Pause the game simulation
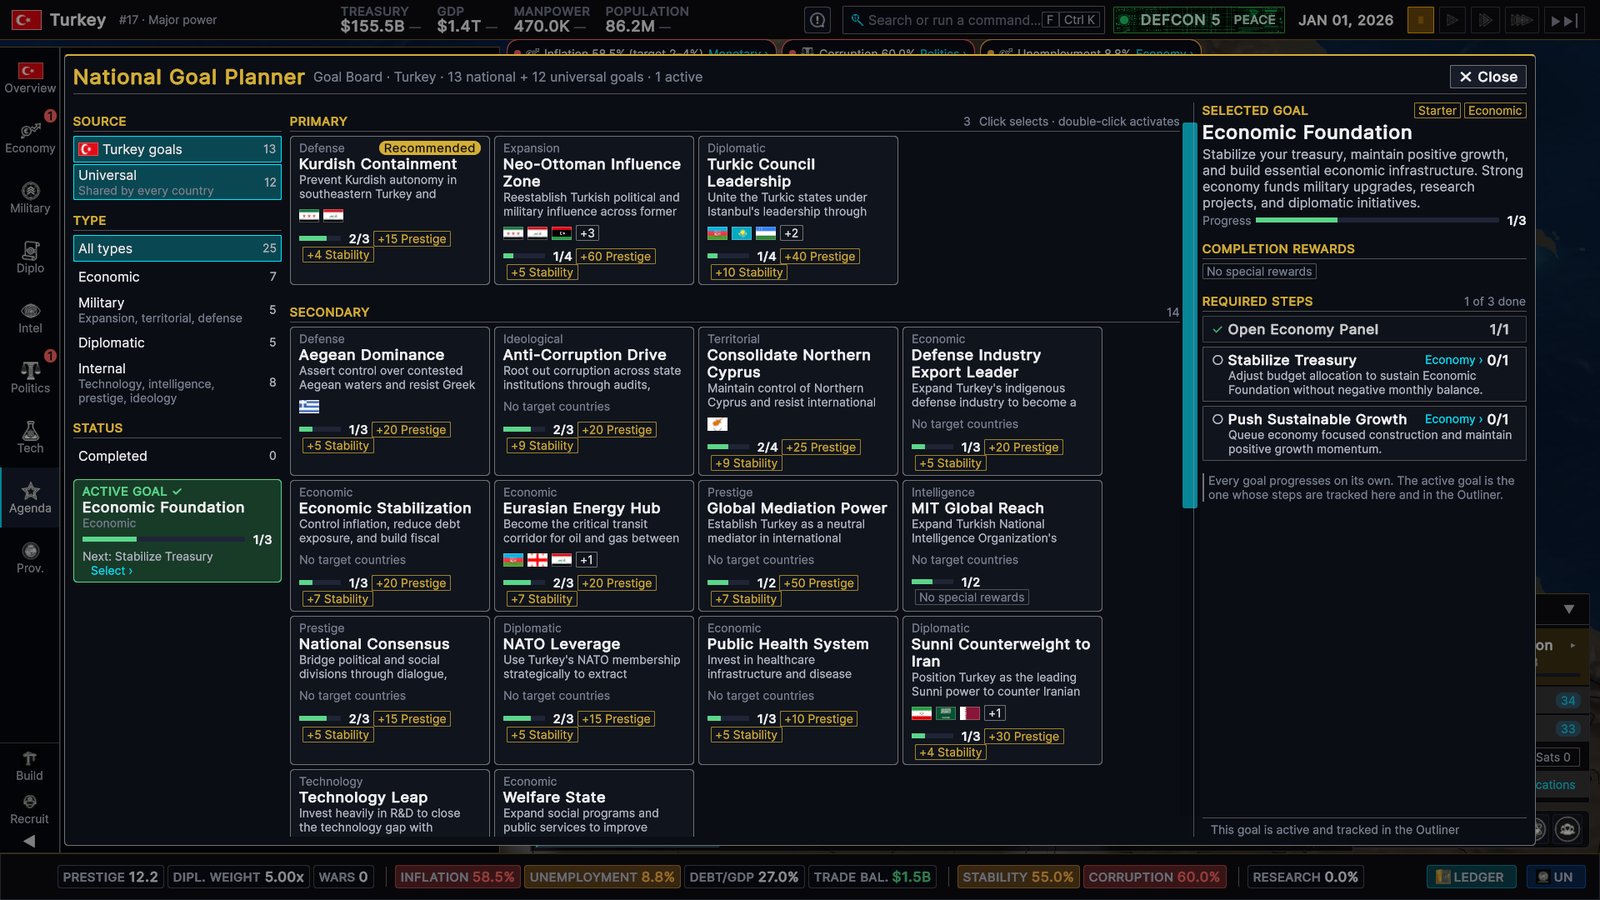Viewport: 1600px width, 900px height. coord(1420,20)
